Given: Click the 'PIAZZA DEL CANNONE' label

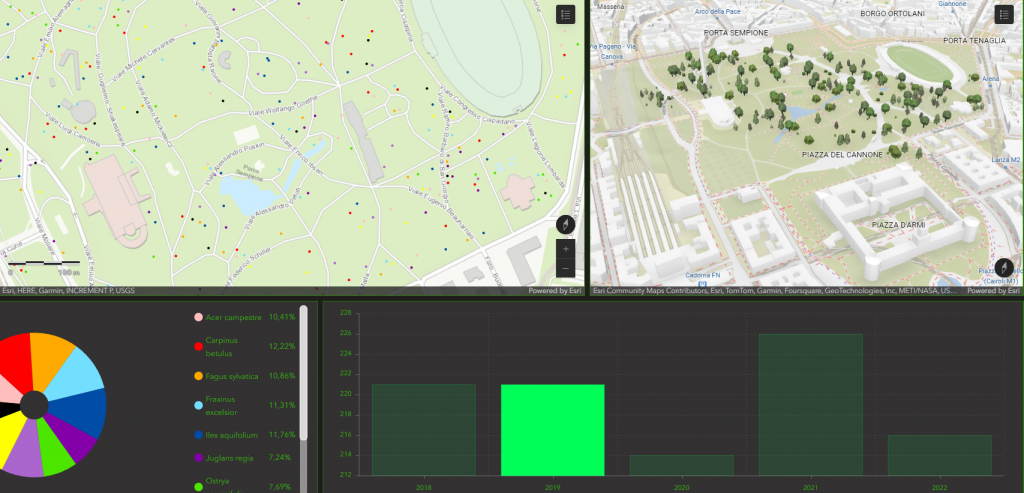Looking at the screenshot, I should [842, 155].
